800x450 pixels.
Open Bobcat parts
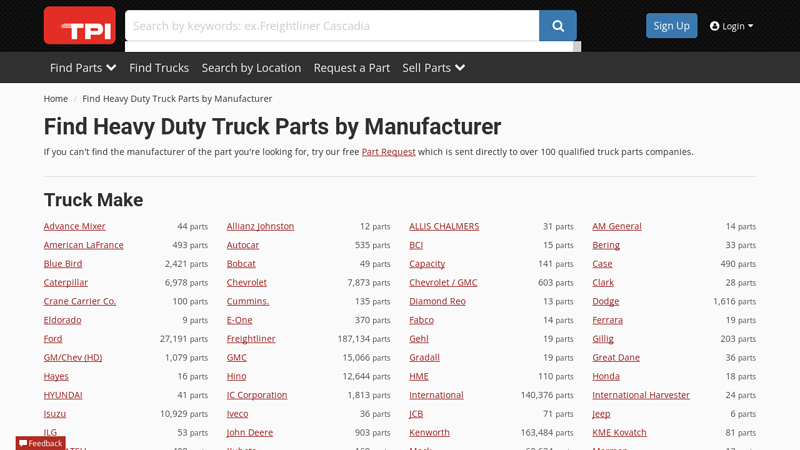(241, 264)
